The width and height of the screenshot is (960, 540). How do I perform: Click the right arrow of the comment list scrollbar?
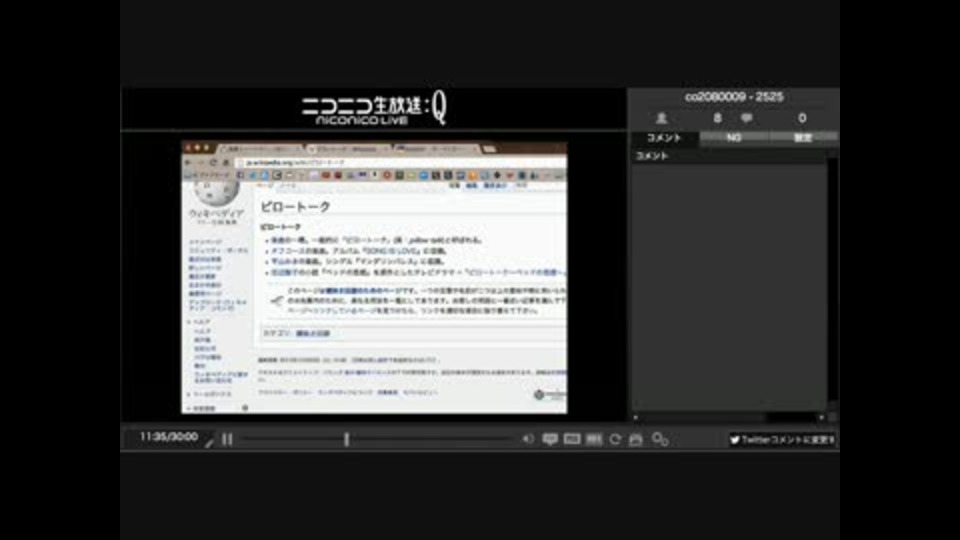coord(821,418)
